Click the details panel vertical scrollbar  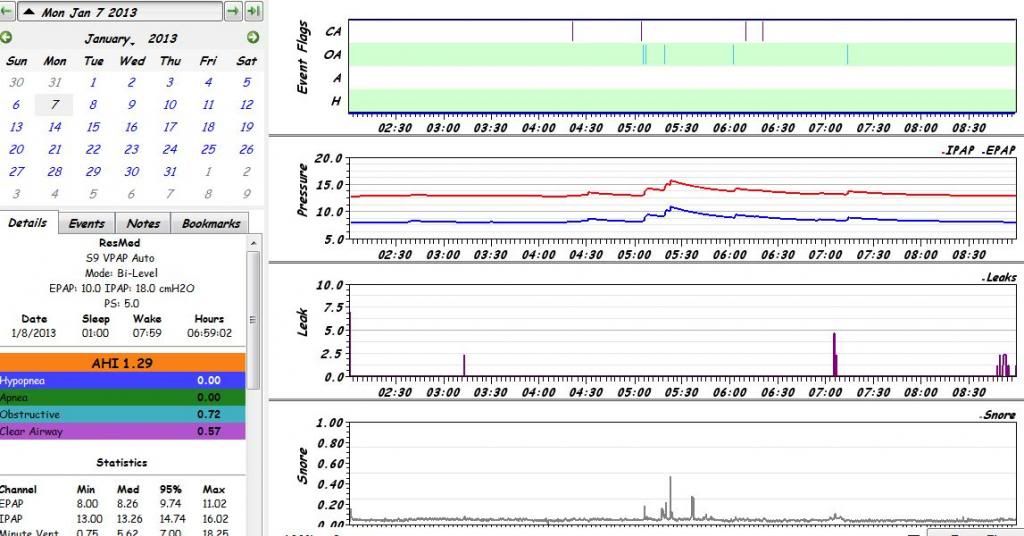(253, 320)
